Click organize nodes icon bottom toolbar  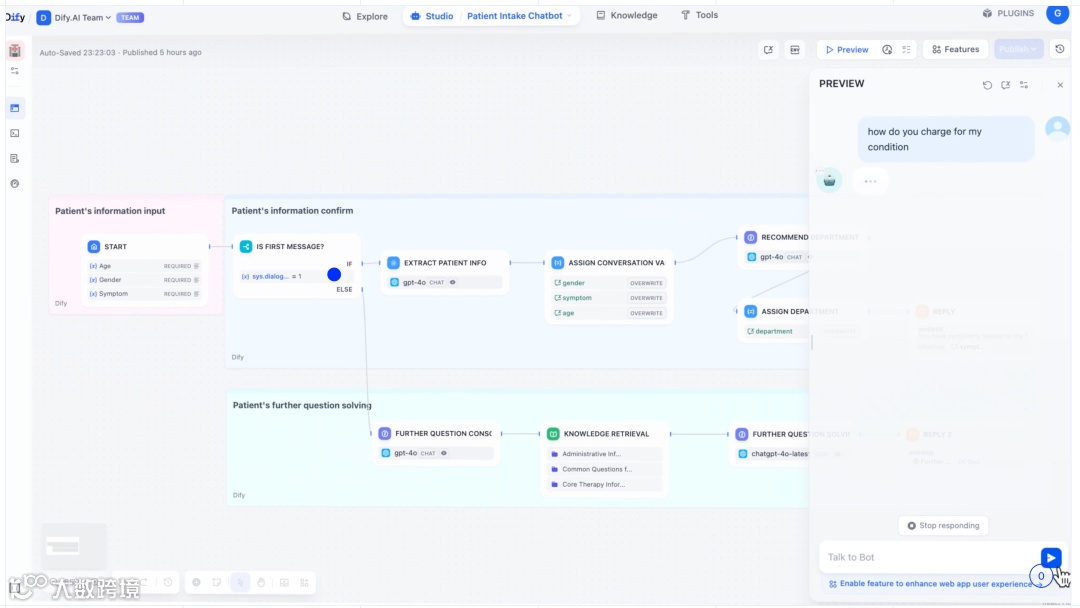click(x=304, y=583)
